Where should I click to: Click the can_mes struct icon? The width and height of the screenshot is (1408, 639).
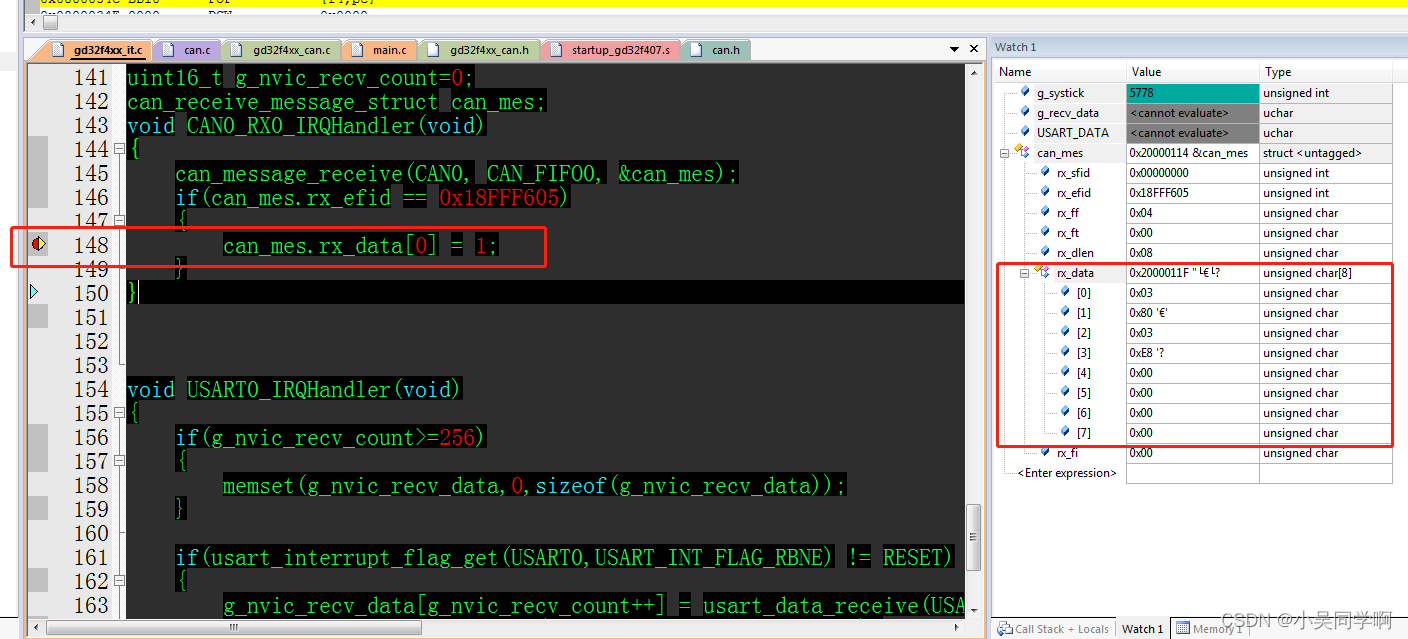click(1022, 152)
